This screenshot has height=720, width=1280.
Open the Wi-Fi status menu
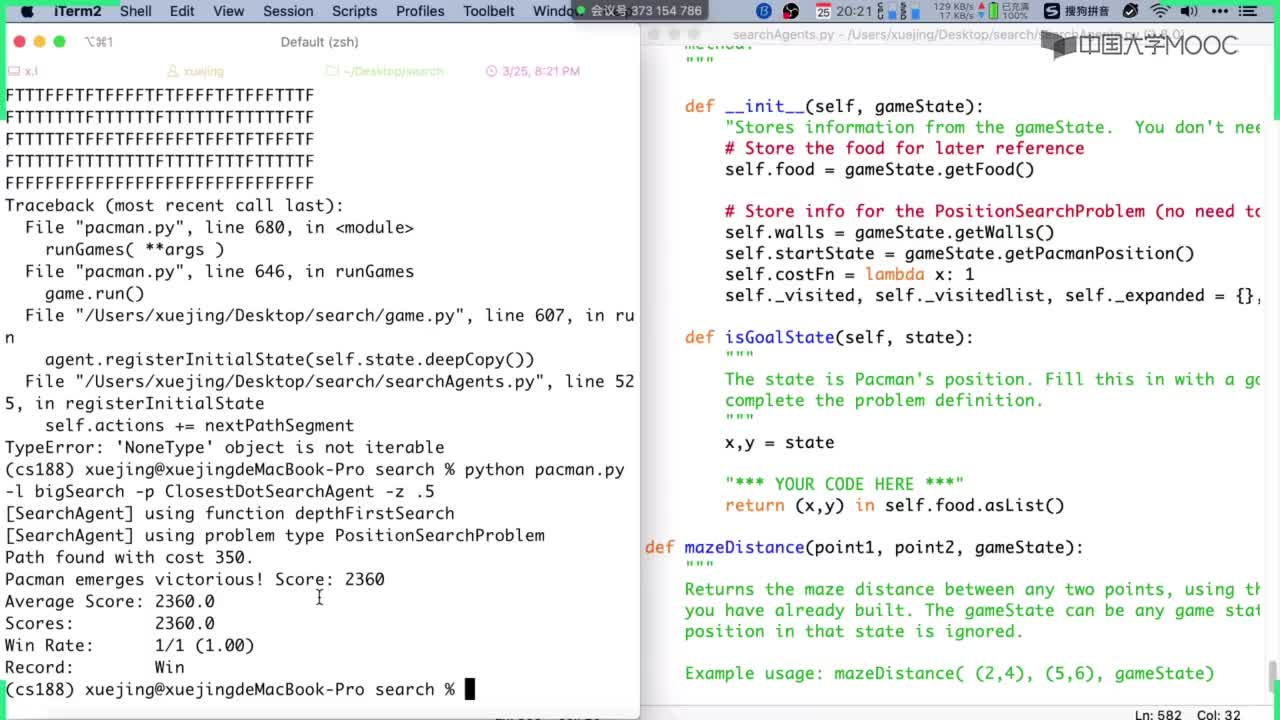(1160, 11)
